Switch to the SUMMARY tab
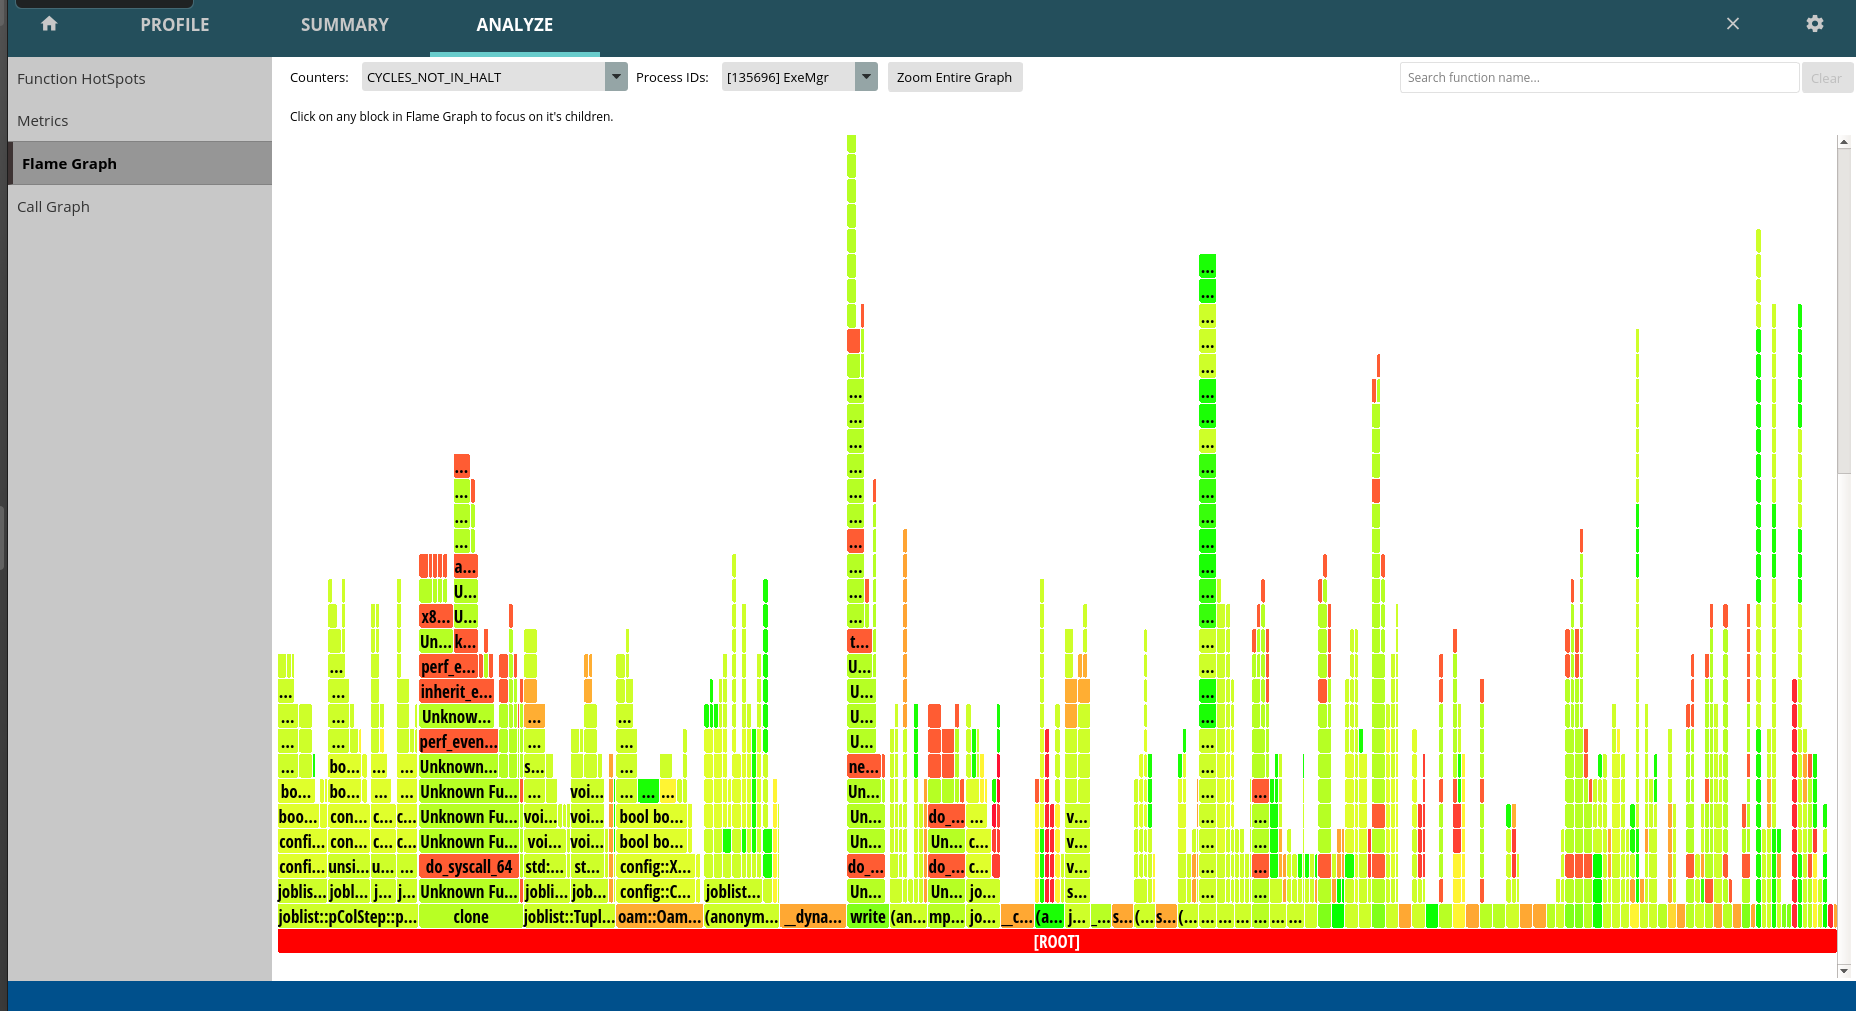The height and width of the screenshot is (1011, 1856). pos(344,25)
